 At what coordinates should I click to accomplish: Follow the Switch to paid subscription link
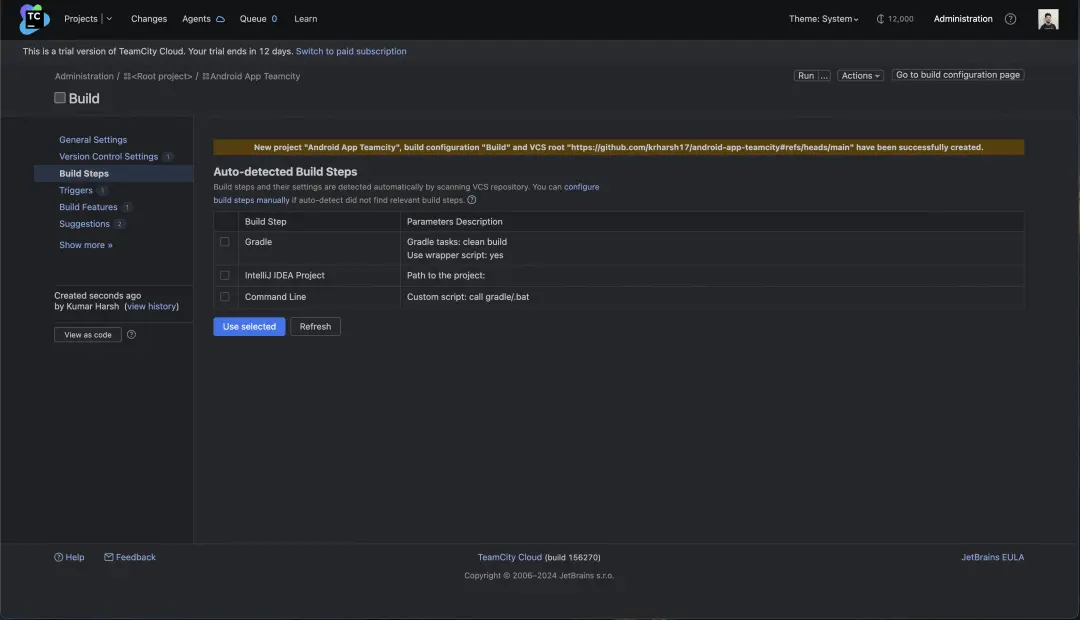[351, 51]
